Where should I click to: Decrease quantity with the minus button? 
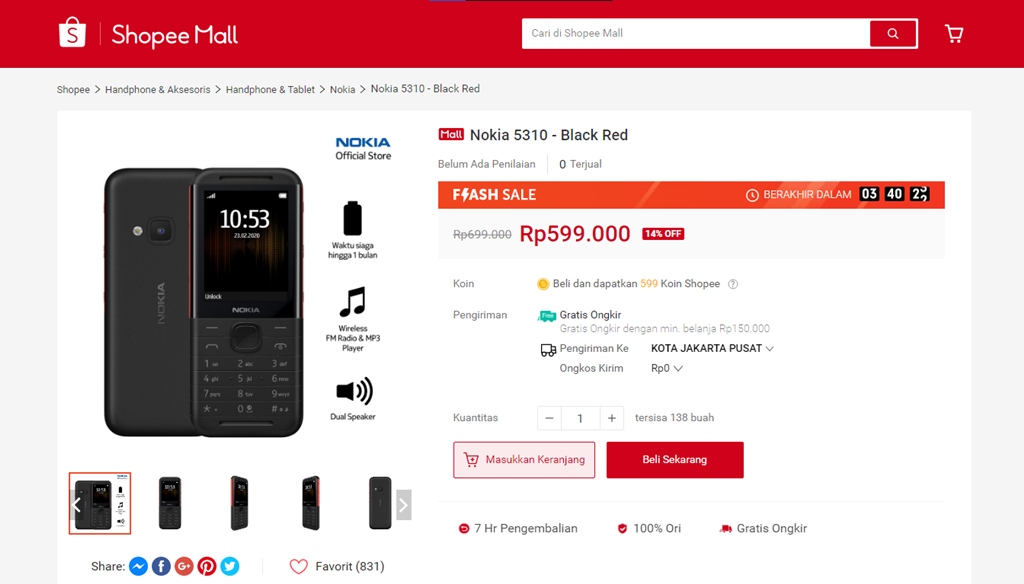(x=549, y=418)
